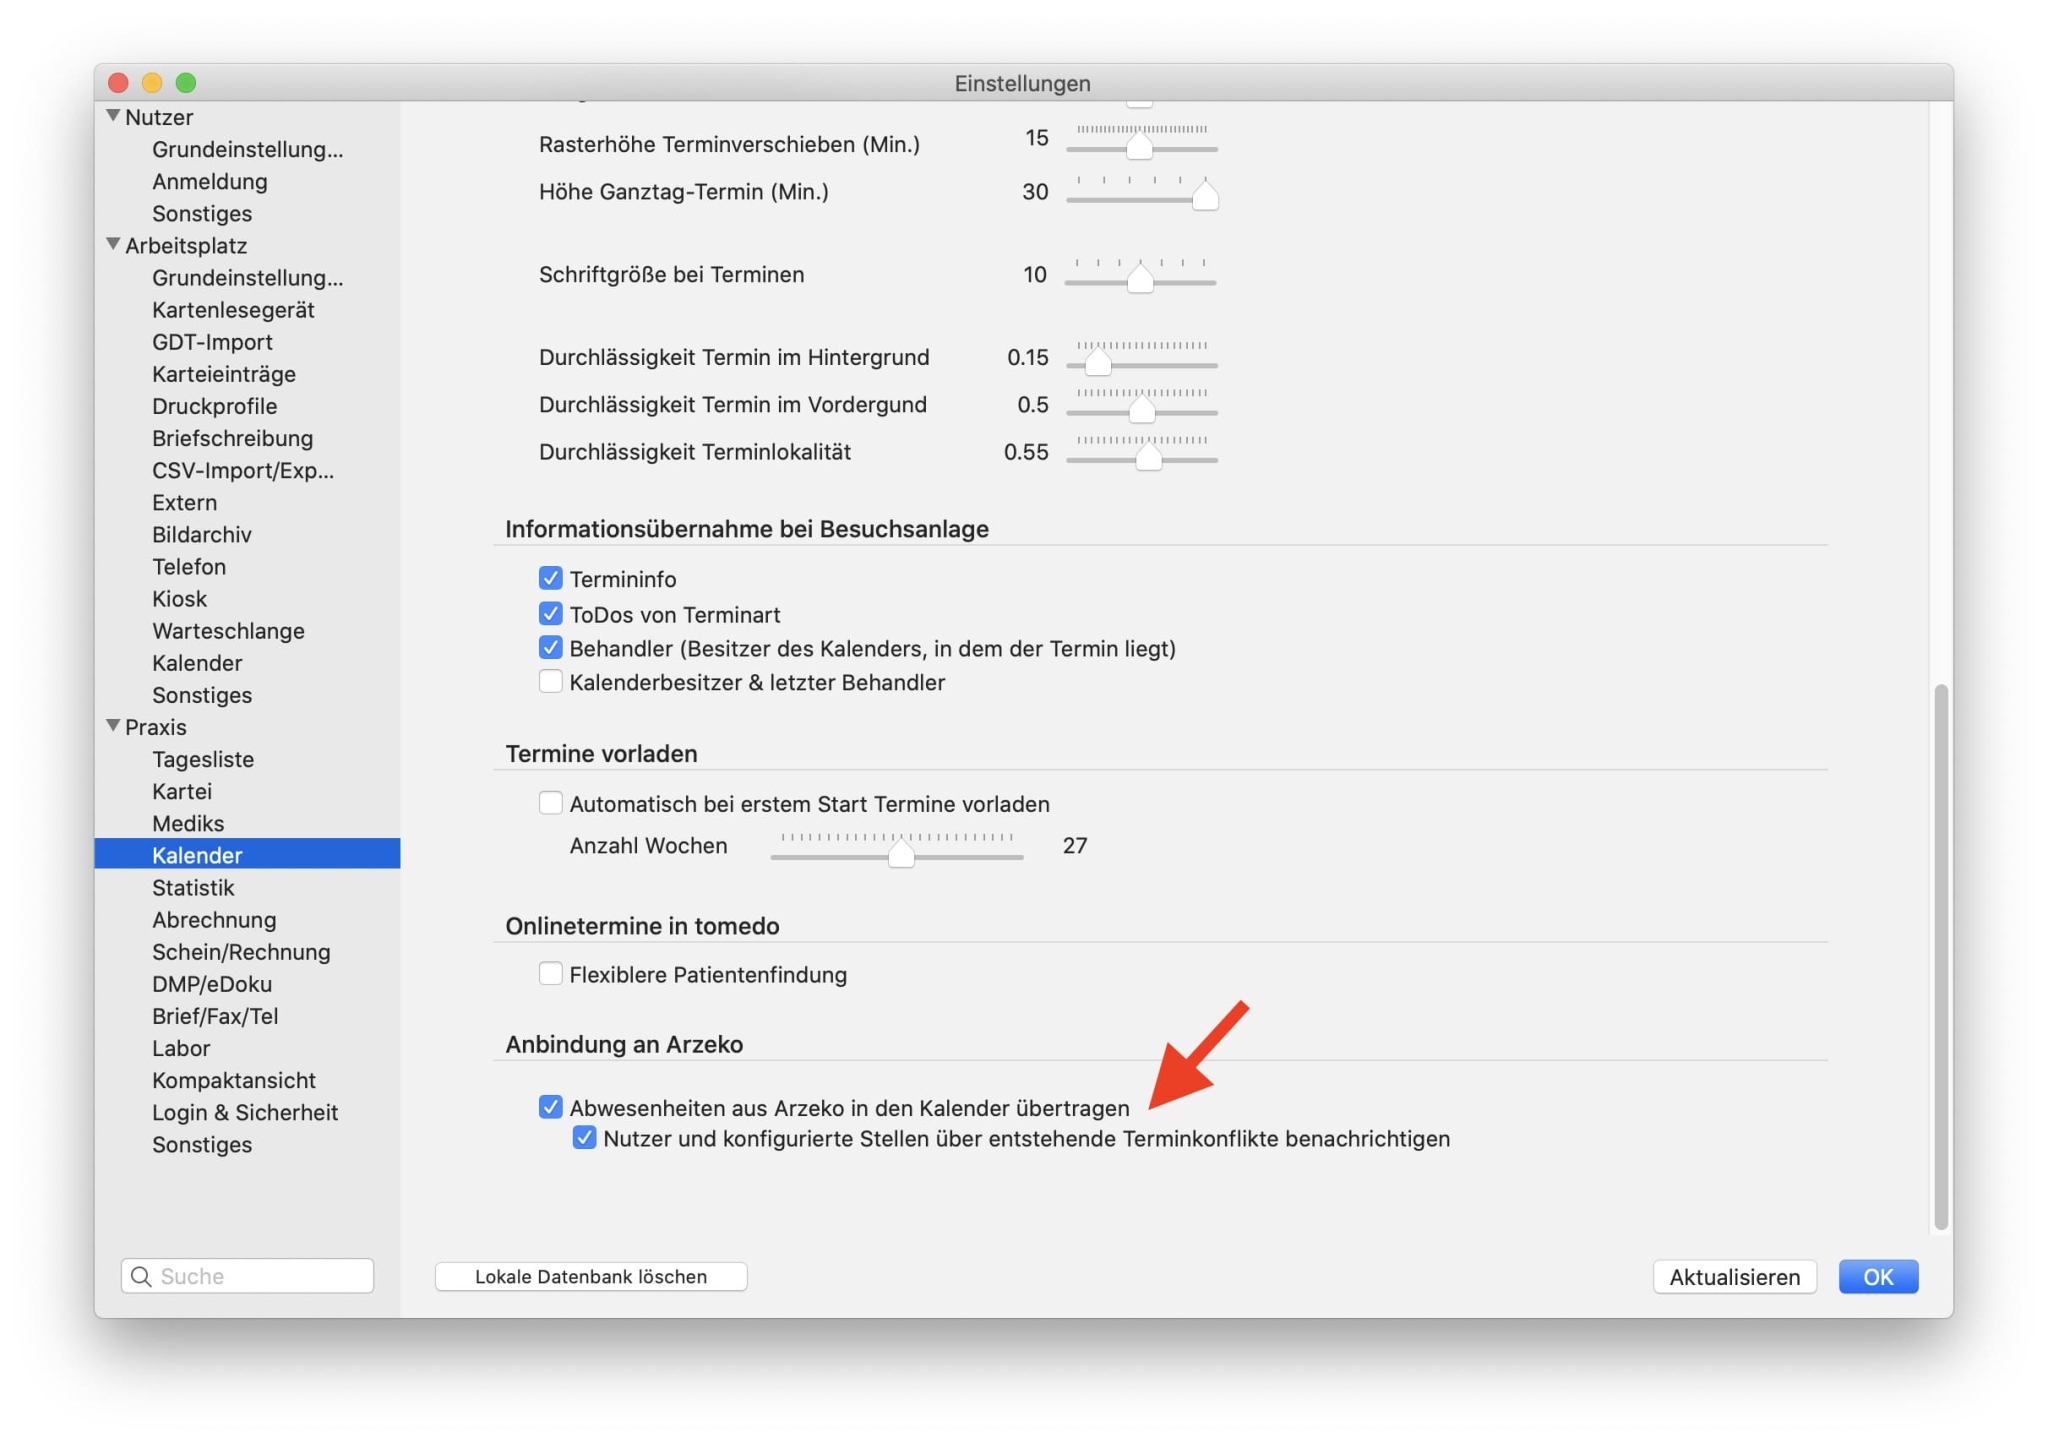Open Warteschlange settings
The image size is (2048, 1443).
pos(228,630)
